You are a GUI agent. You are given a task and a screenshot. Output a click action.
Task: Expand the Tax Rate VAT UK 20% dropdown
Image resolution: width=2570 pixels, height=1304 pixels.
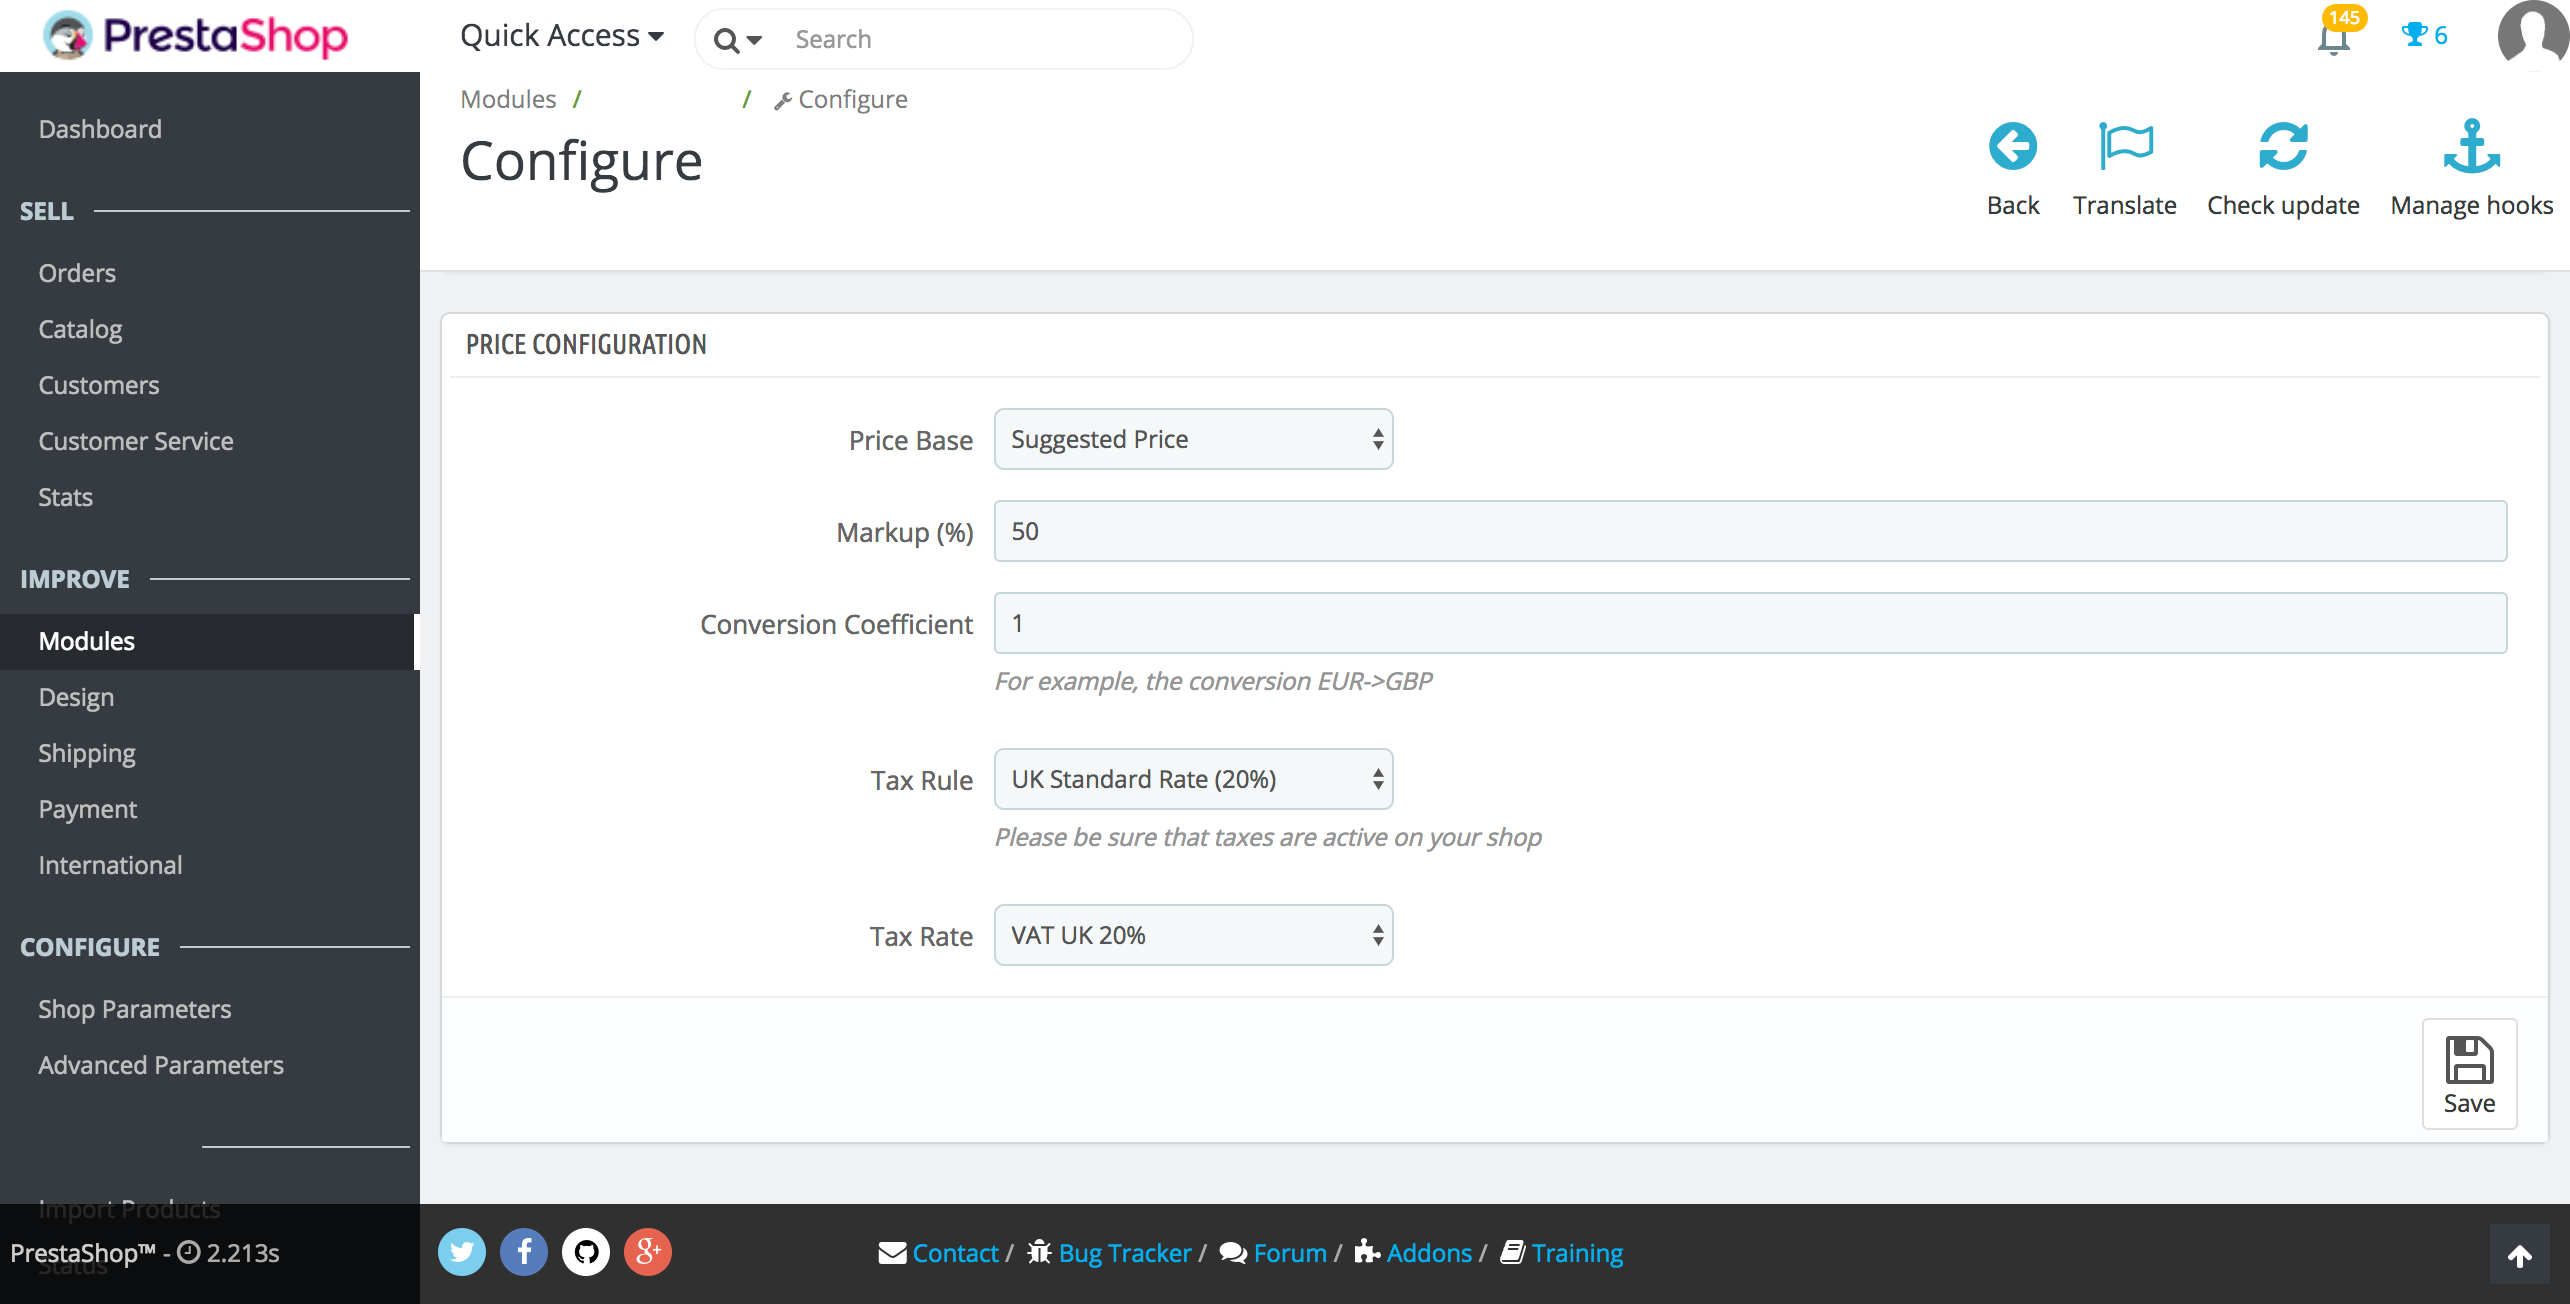1192,933
